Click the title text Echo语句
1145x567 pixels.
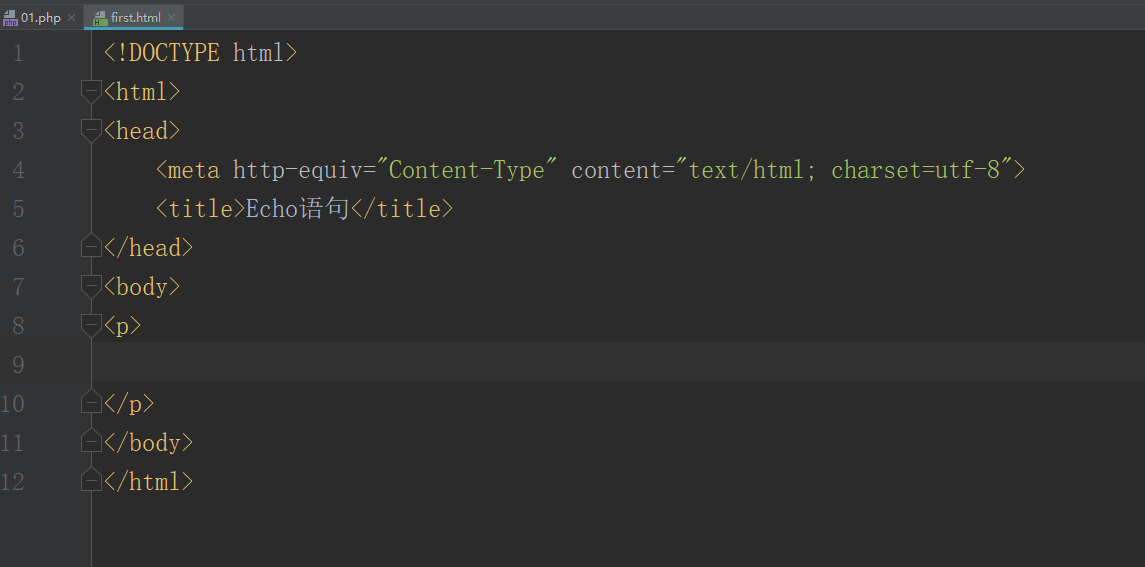(297, 209)
